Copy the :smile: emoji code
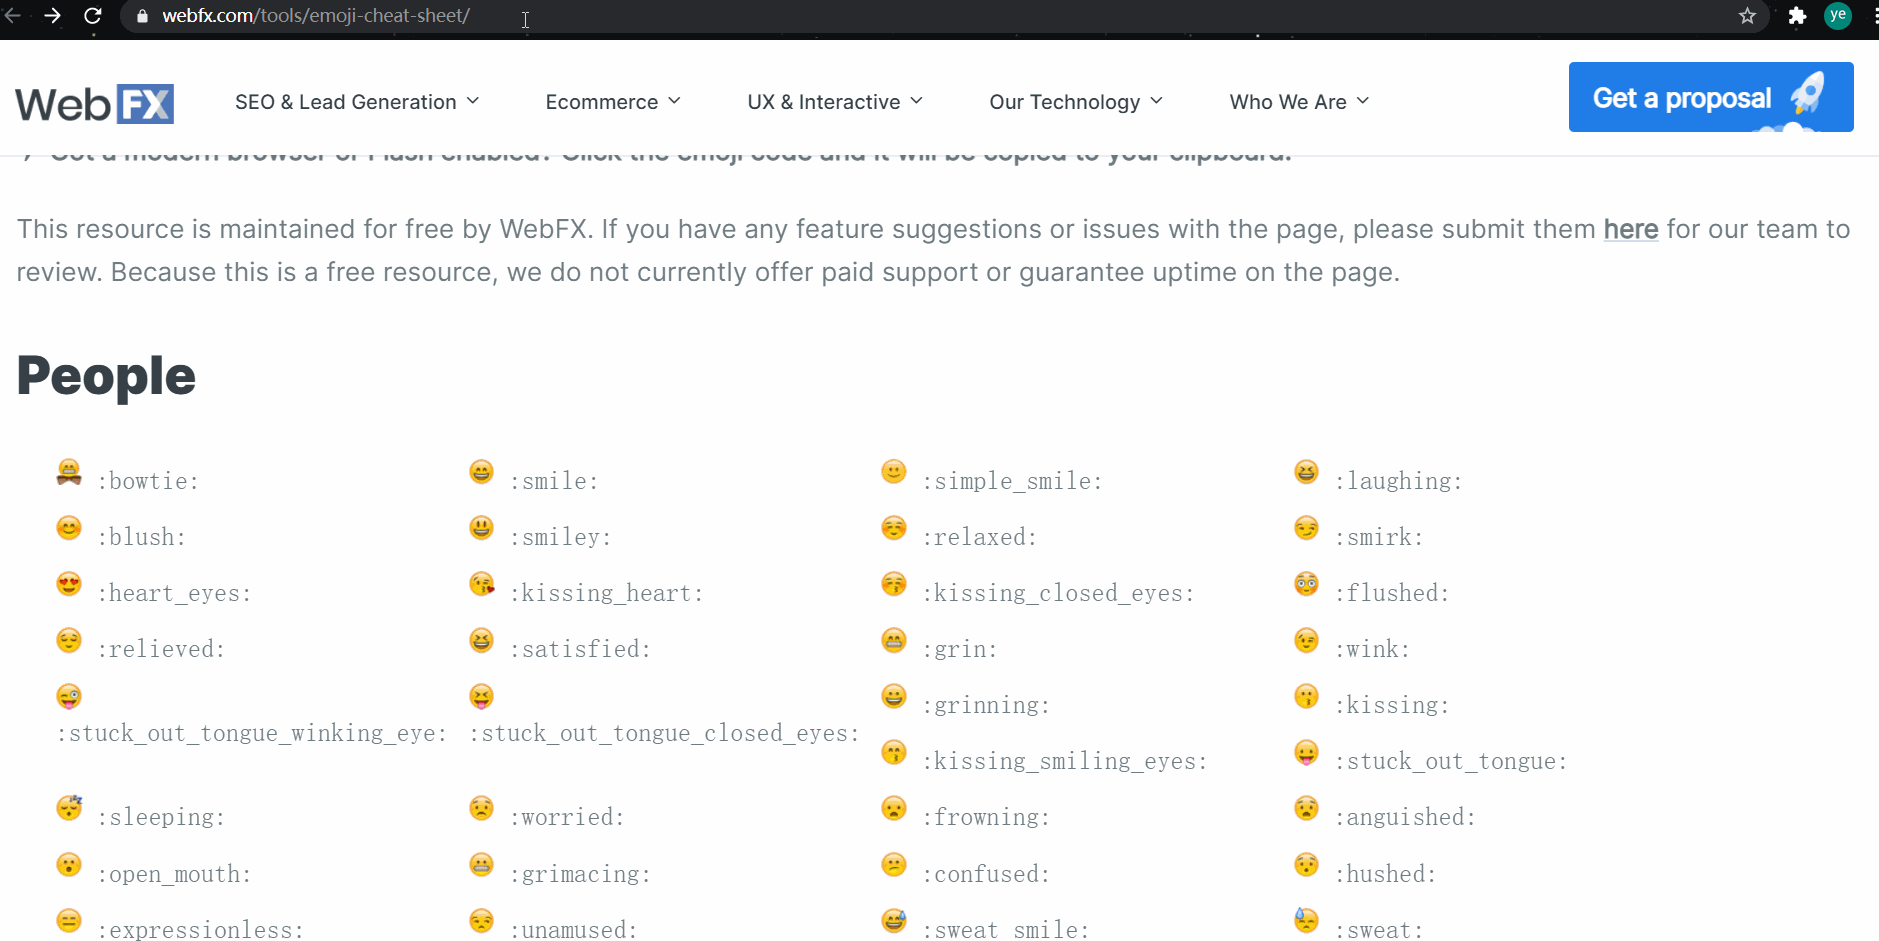Viewport: 1879px width, 941px height. [x=554, y=481]
